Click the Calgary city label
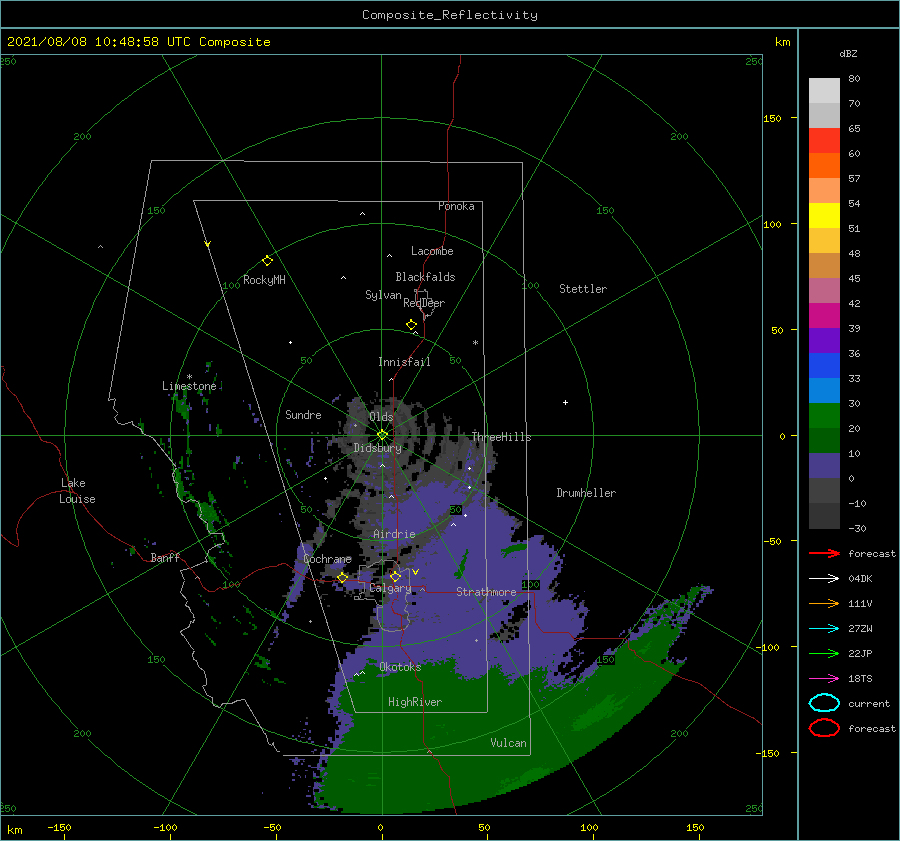The width and height of the screenshot is (900, 841). [x=390, y=588]
